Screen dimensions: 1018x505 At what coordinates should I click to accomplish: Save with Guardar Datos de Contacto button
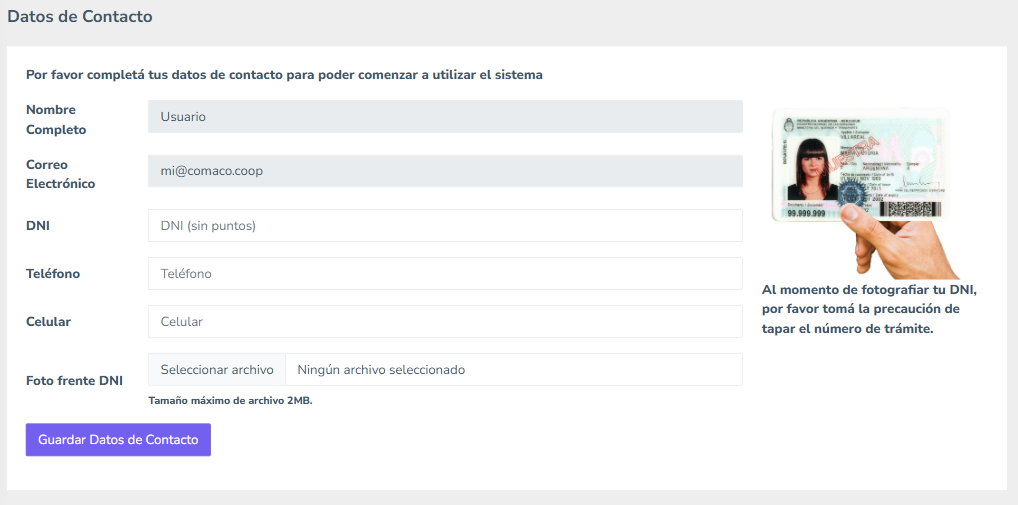[118, 440]
